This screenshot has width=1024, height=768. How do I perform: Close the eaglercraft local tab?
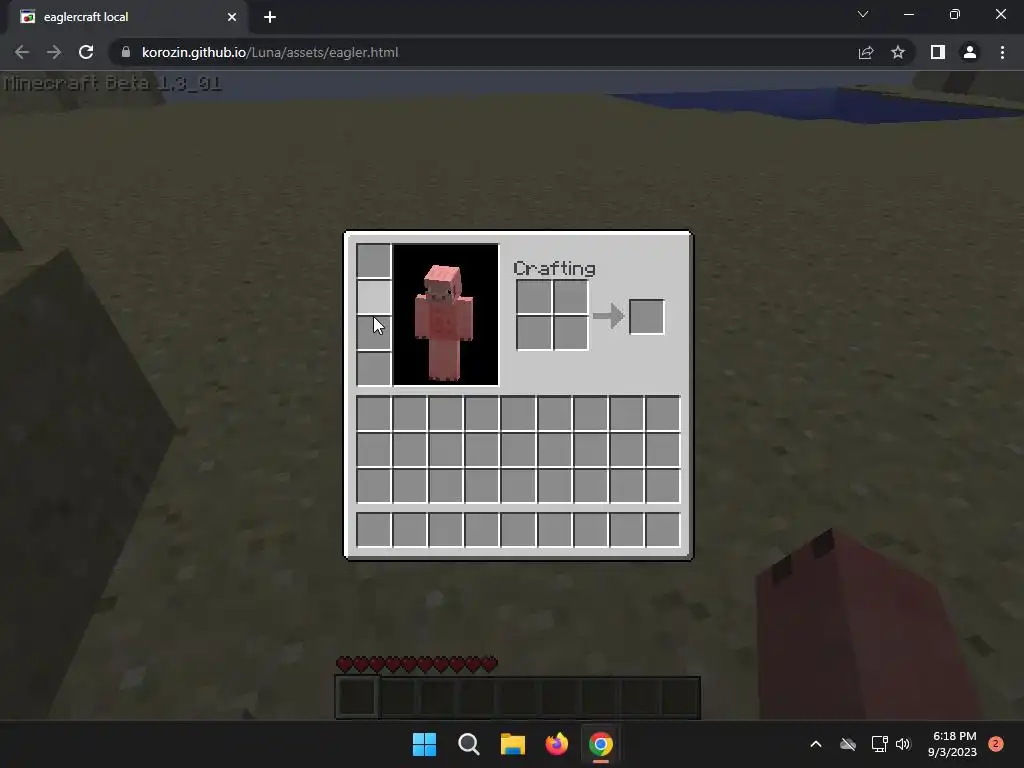pyautogui.click(x=232, y=17)
